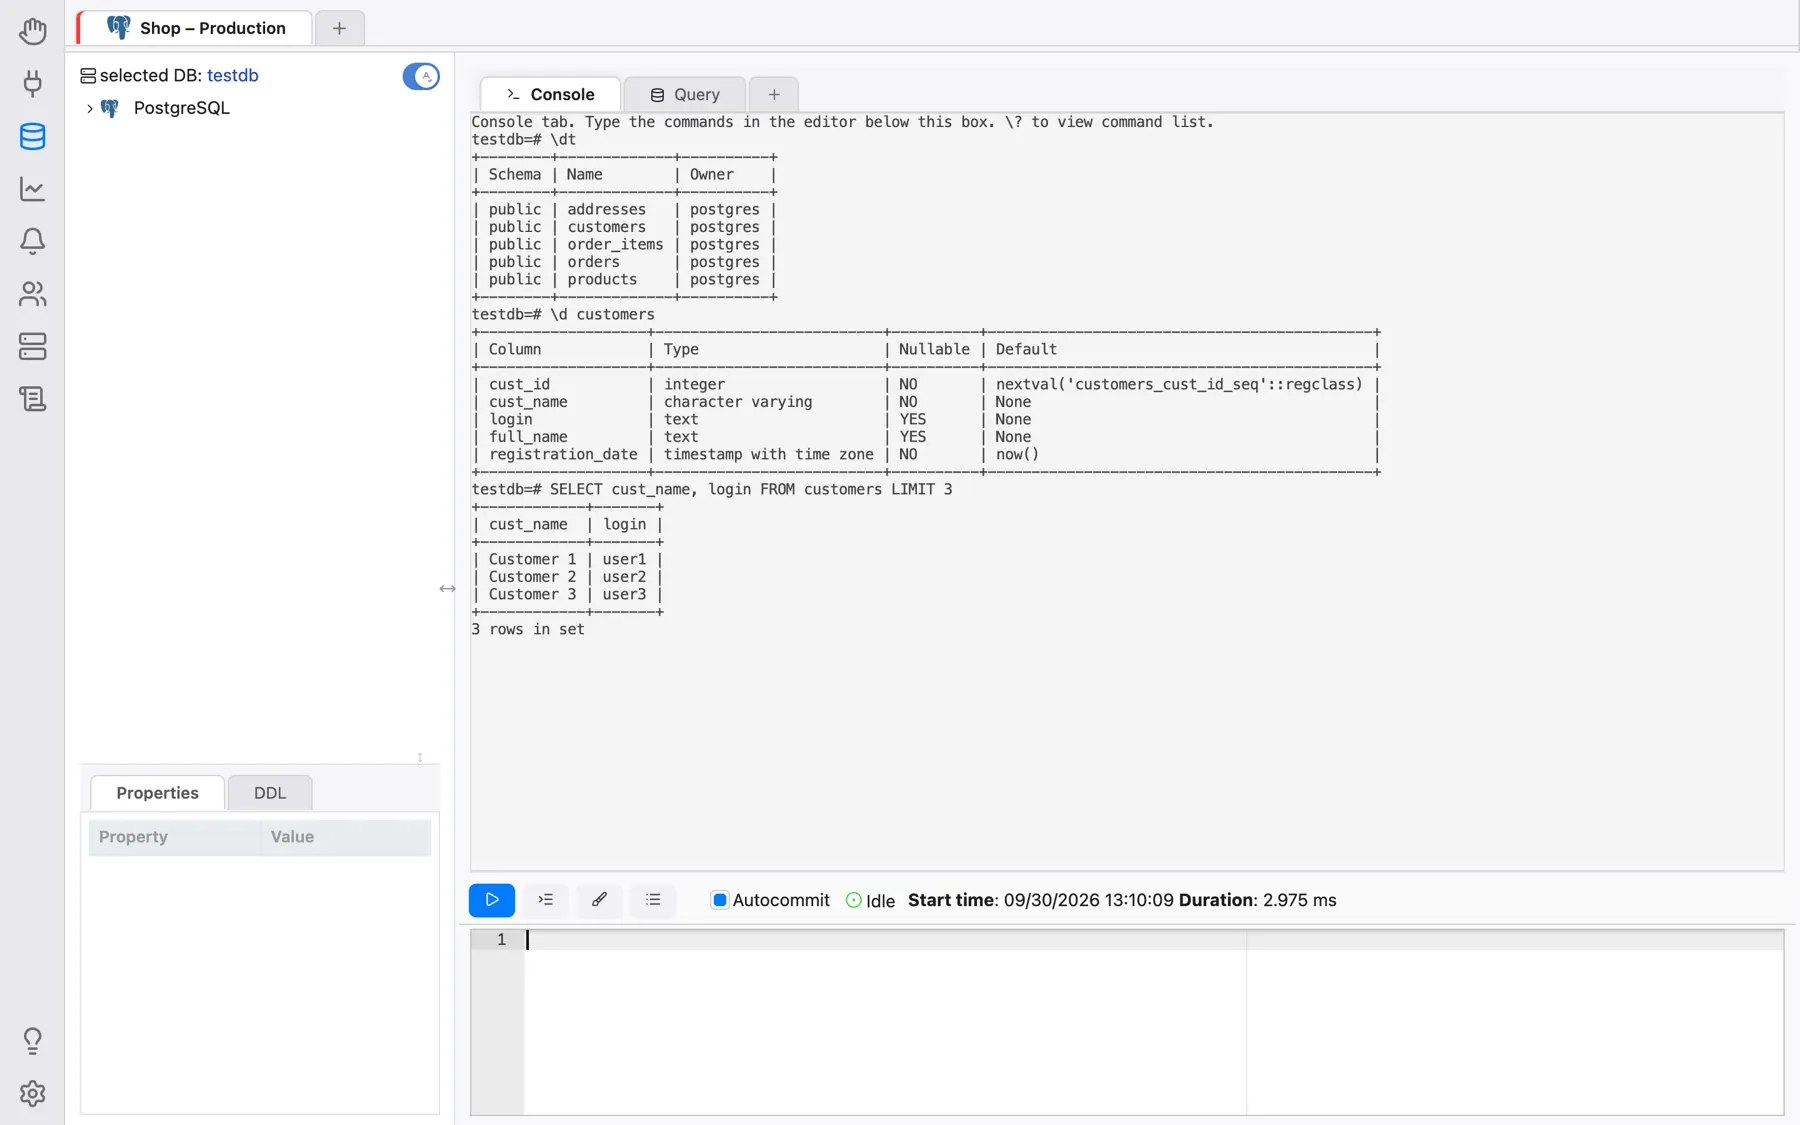Click the Value column header

(x=346, y=837)
